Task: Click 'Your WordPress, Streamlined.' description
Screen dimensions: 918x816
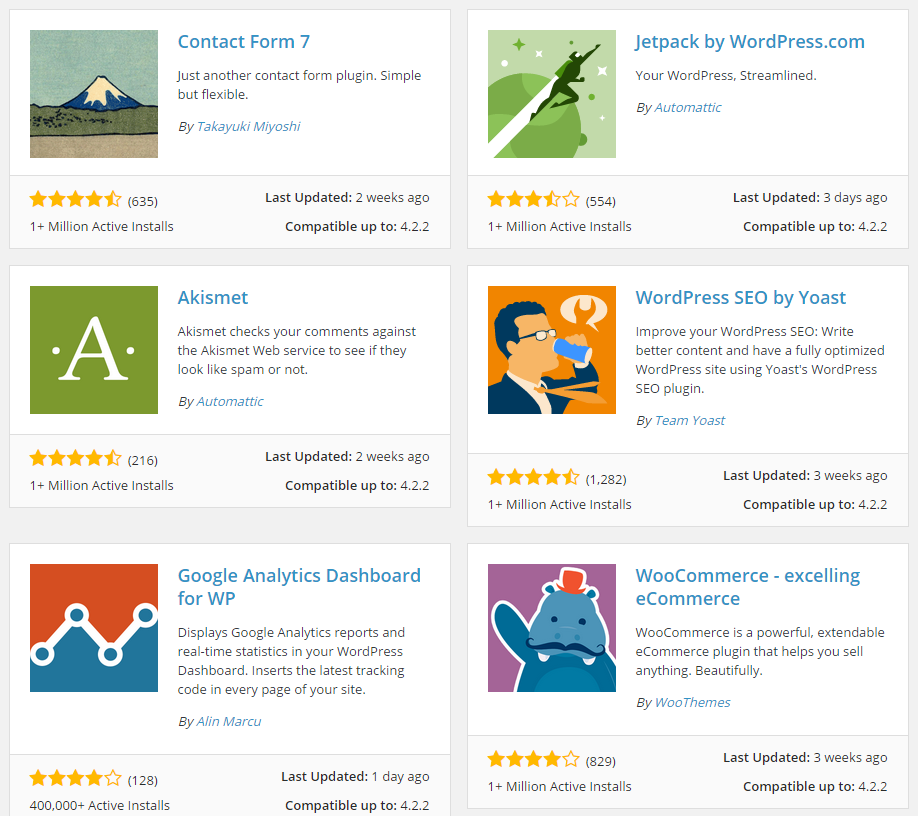Action: point(726,76)
